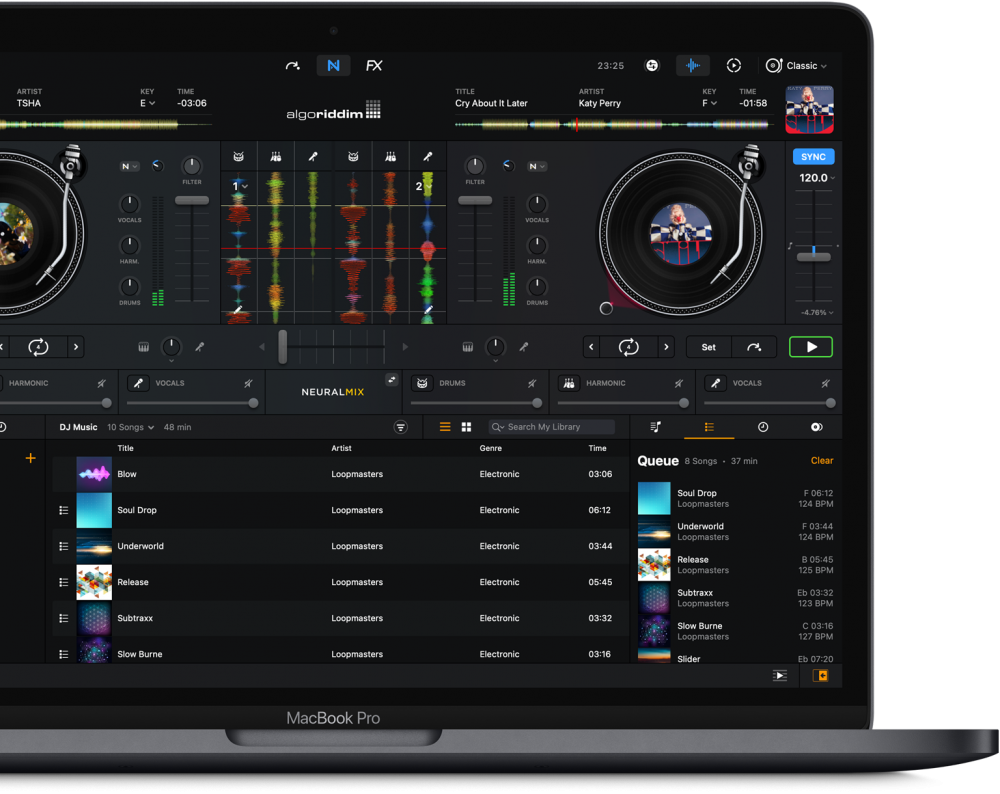Switch to the highlighted Queue tab

pyautogui.click(x=708, y=427)
